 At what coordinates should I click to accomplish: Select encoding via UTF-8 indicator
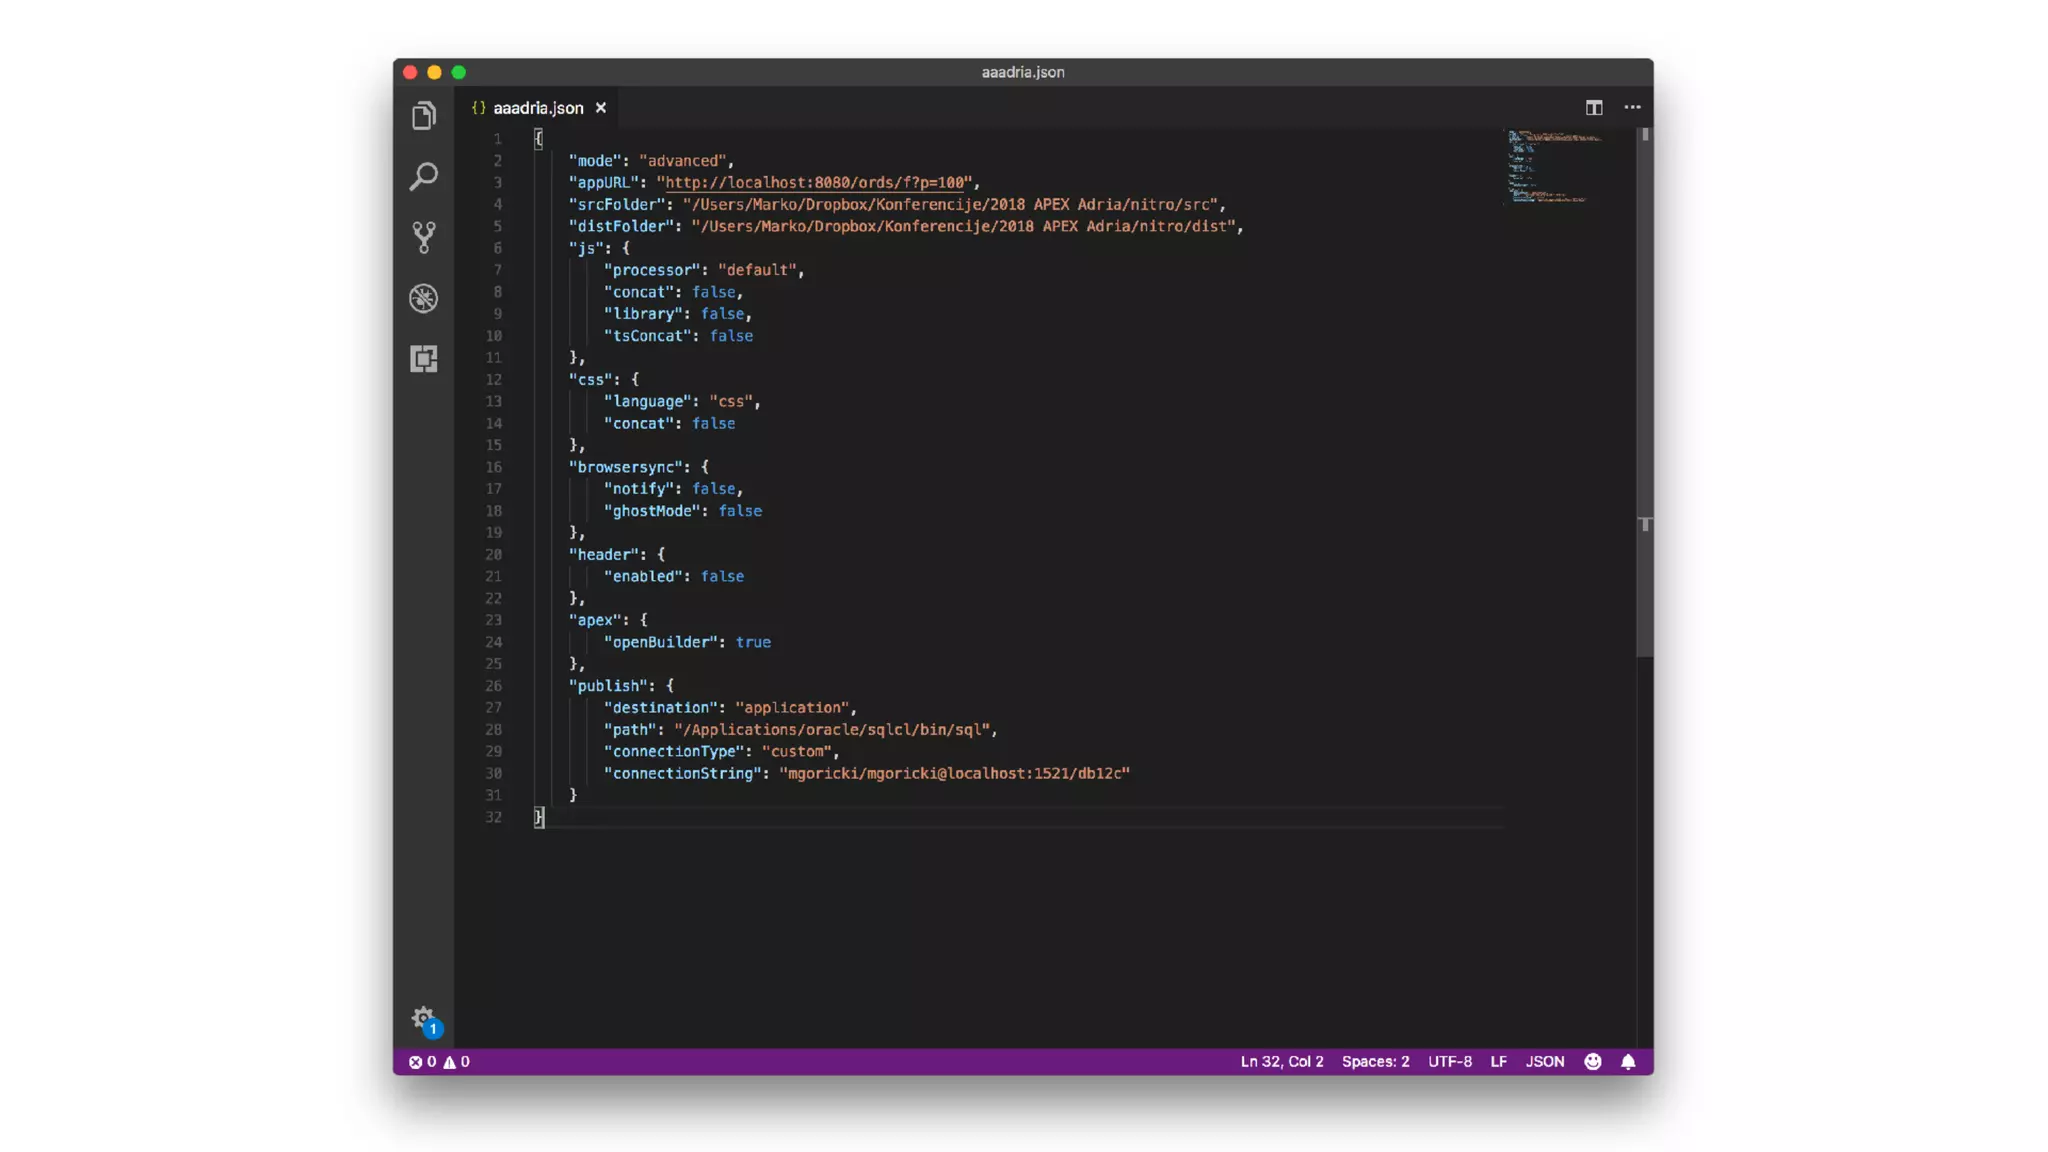[x=1449, y=1061]
